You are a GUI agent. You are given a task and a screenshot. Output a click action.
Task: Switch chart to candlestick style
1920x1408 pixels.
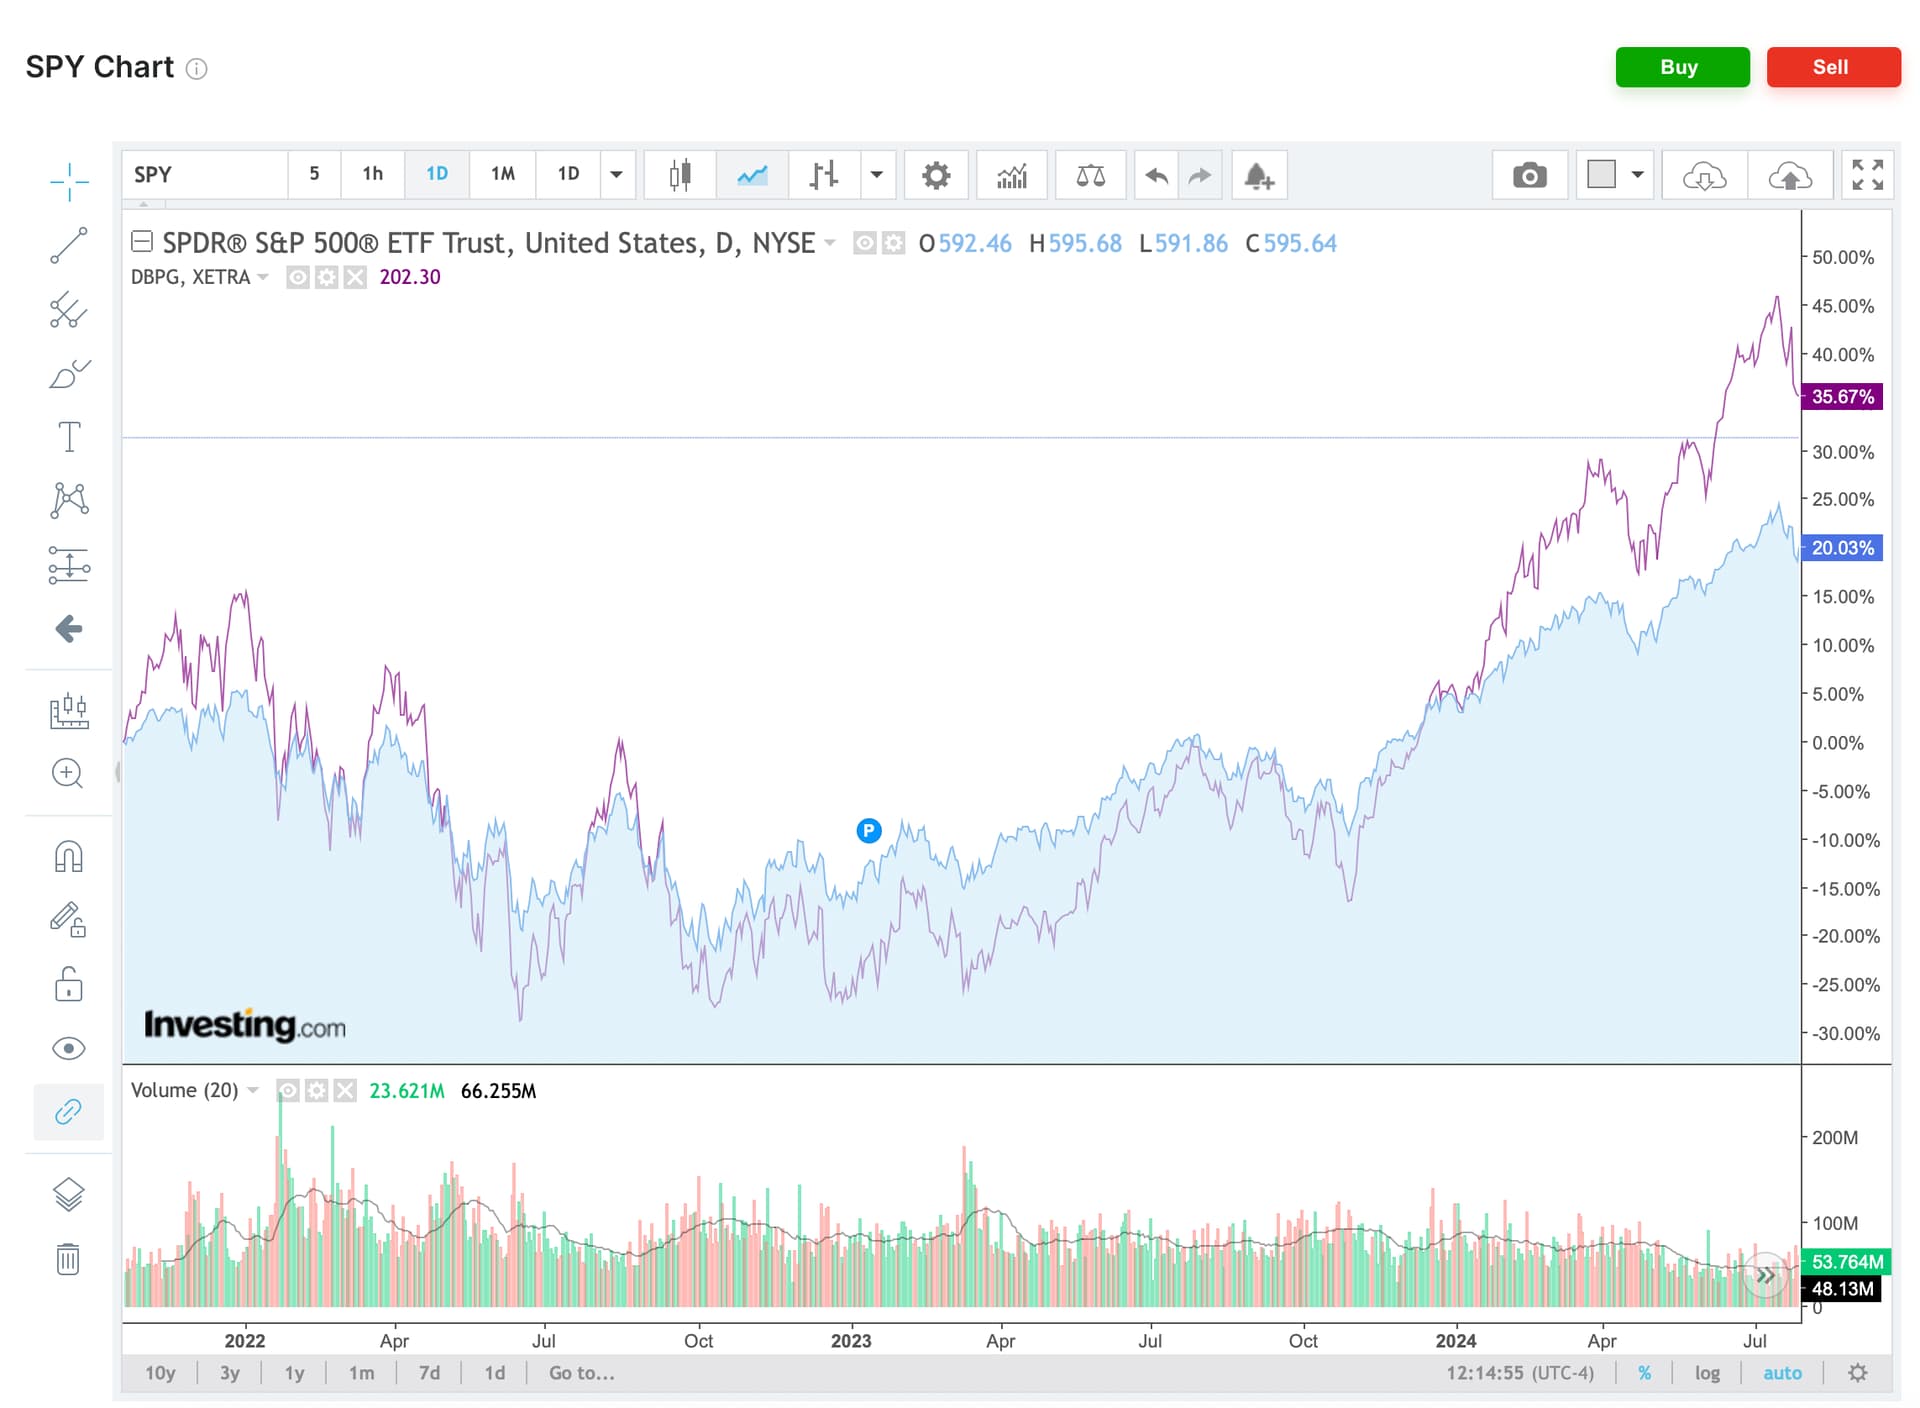(680, 175)
